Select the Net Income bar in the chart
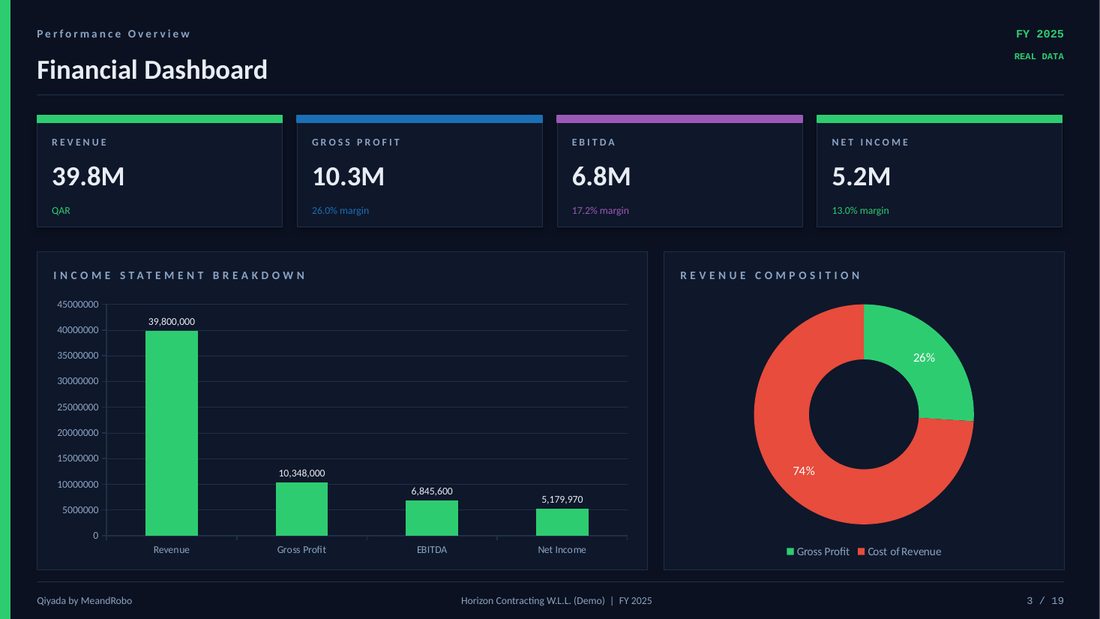This screenshot has height=619, width=1100. [562, 522]
